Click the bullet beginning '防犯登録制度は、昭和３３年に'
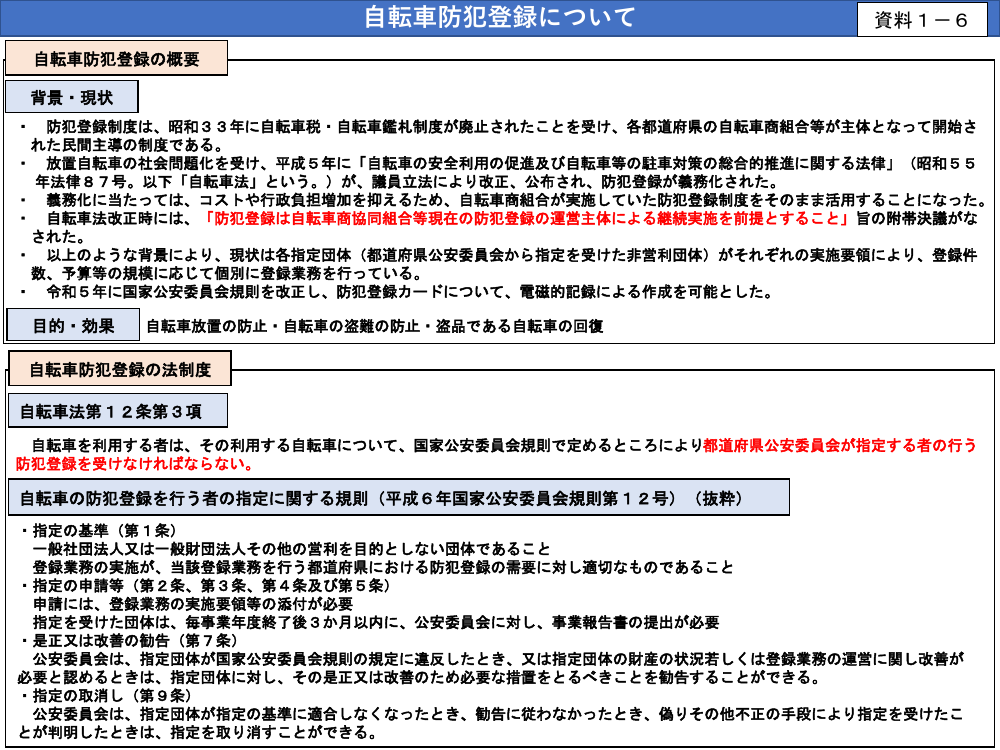This screenshot has width=1000, height=750. [498, 136]
